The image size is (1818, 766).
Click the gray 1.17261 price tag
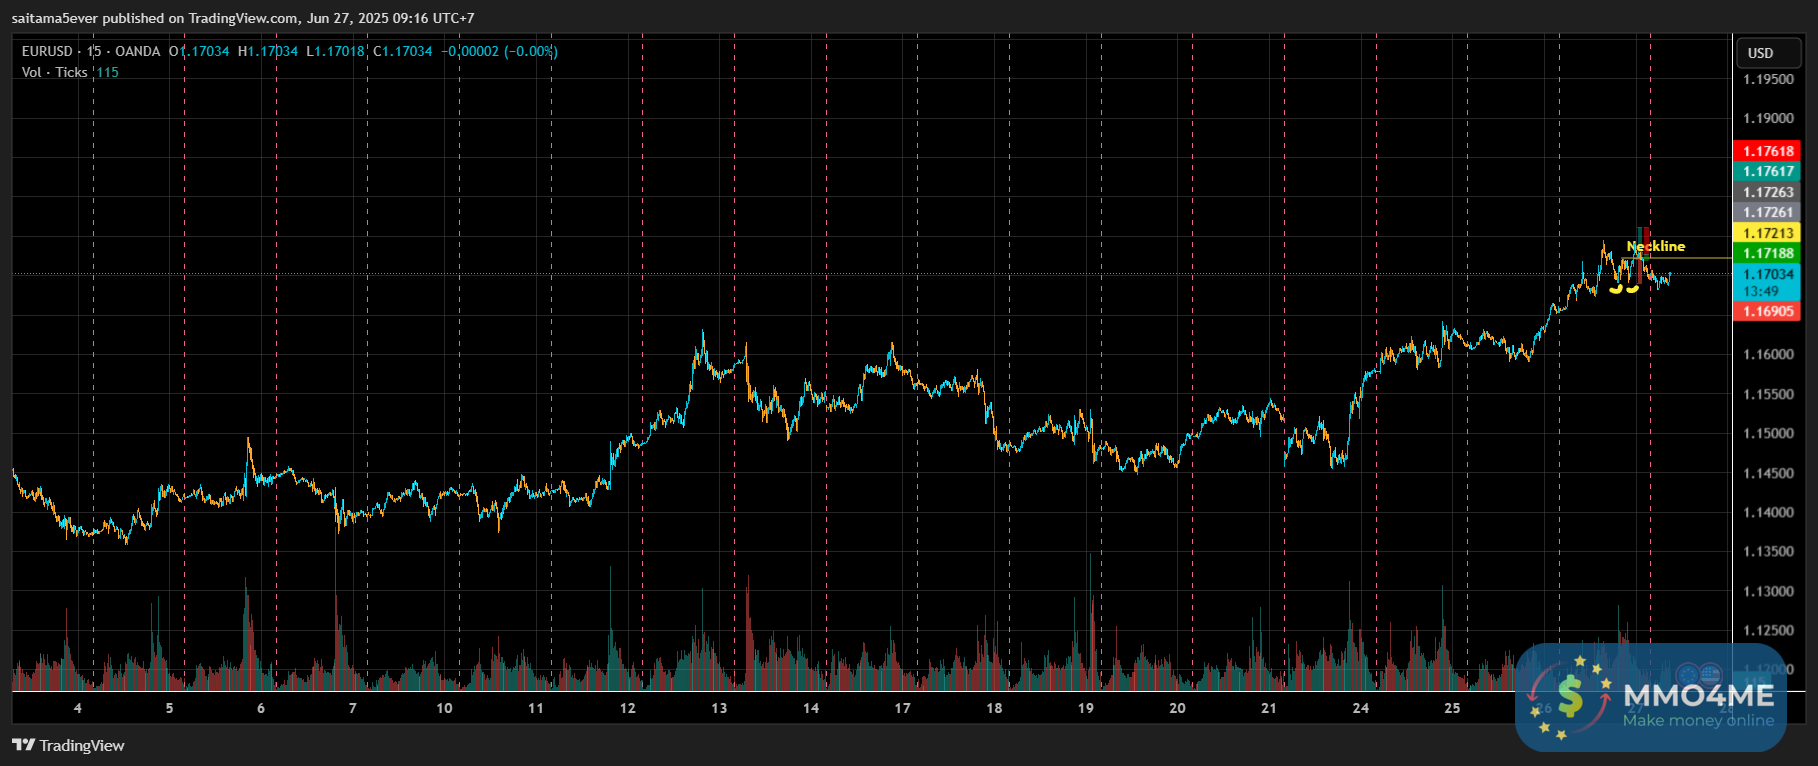1767,212
